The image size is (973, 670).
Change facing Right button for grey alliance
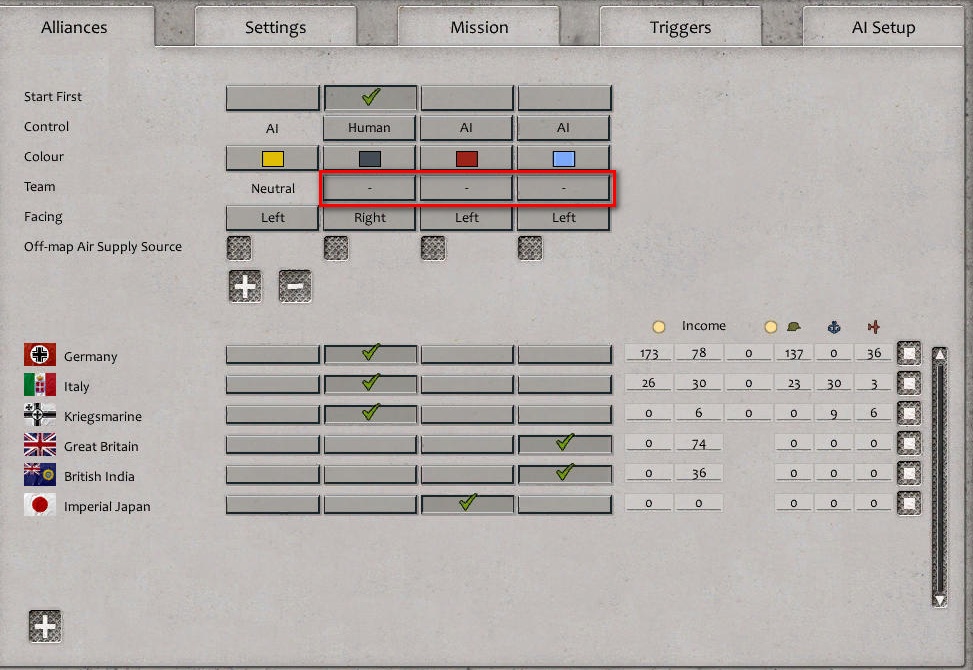pyautogui.click(x=370, y=218)
